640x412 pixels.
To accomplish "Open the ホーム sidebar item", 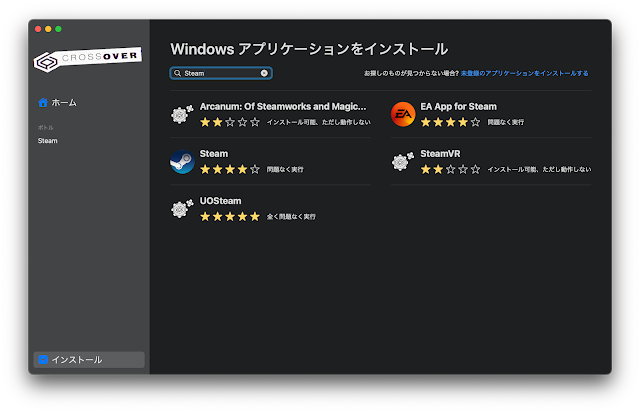I will (x=57, y=102).
